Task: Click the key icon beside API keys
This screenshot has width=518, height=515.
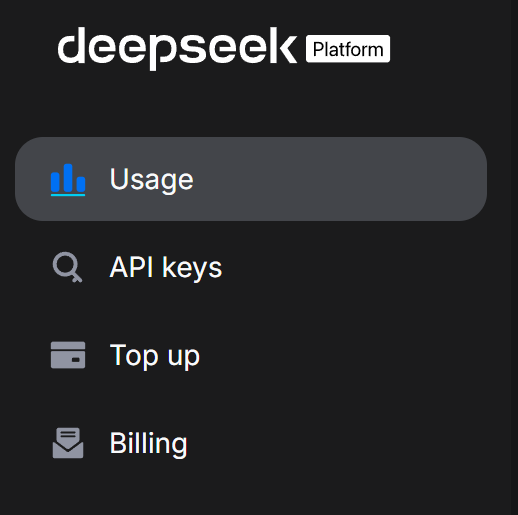Action: (68, 267)
